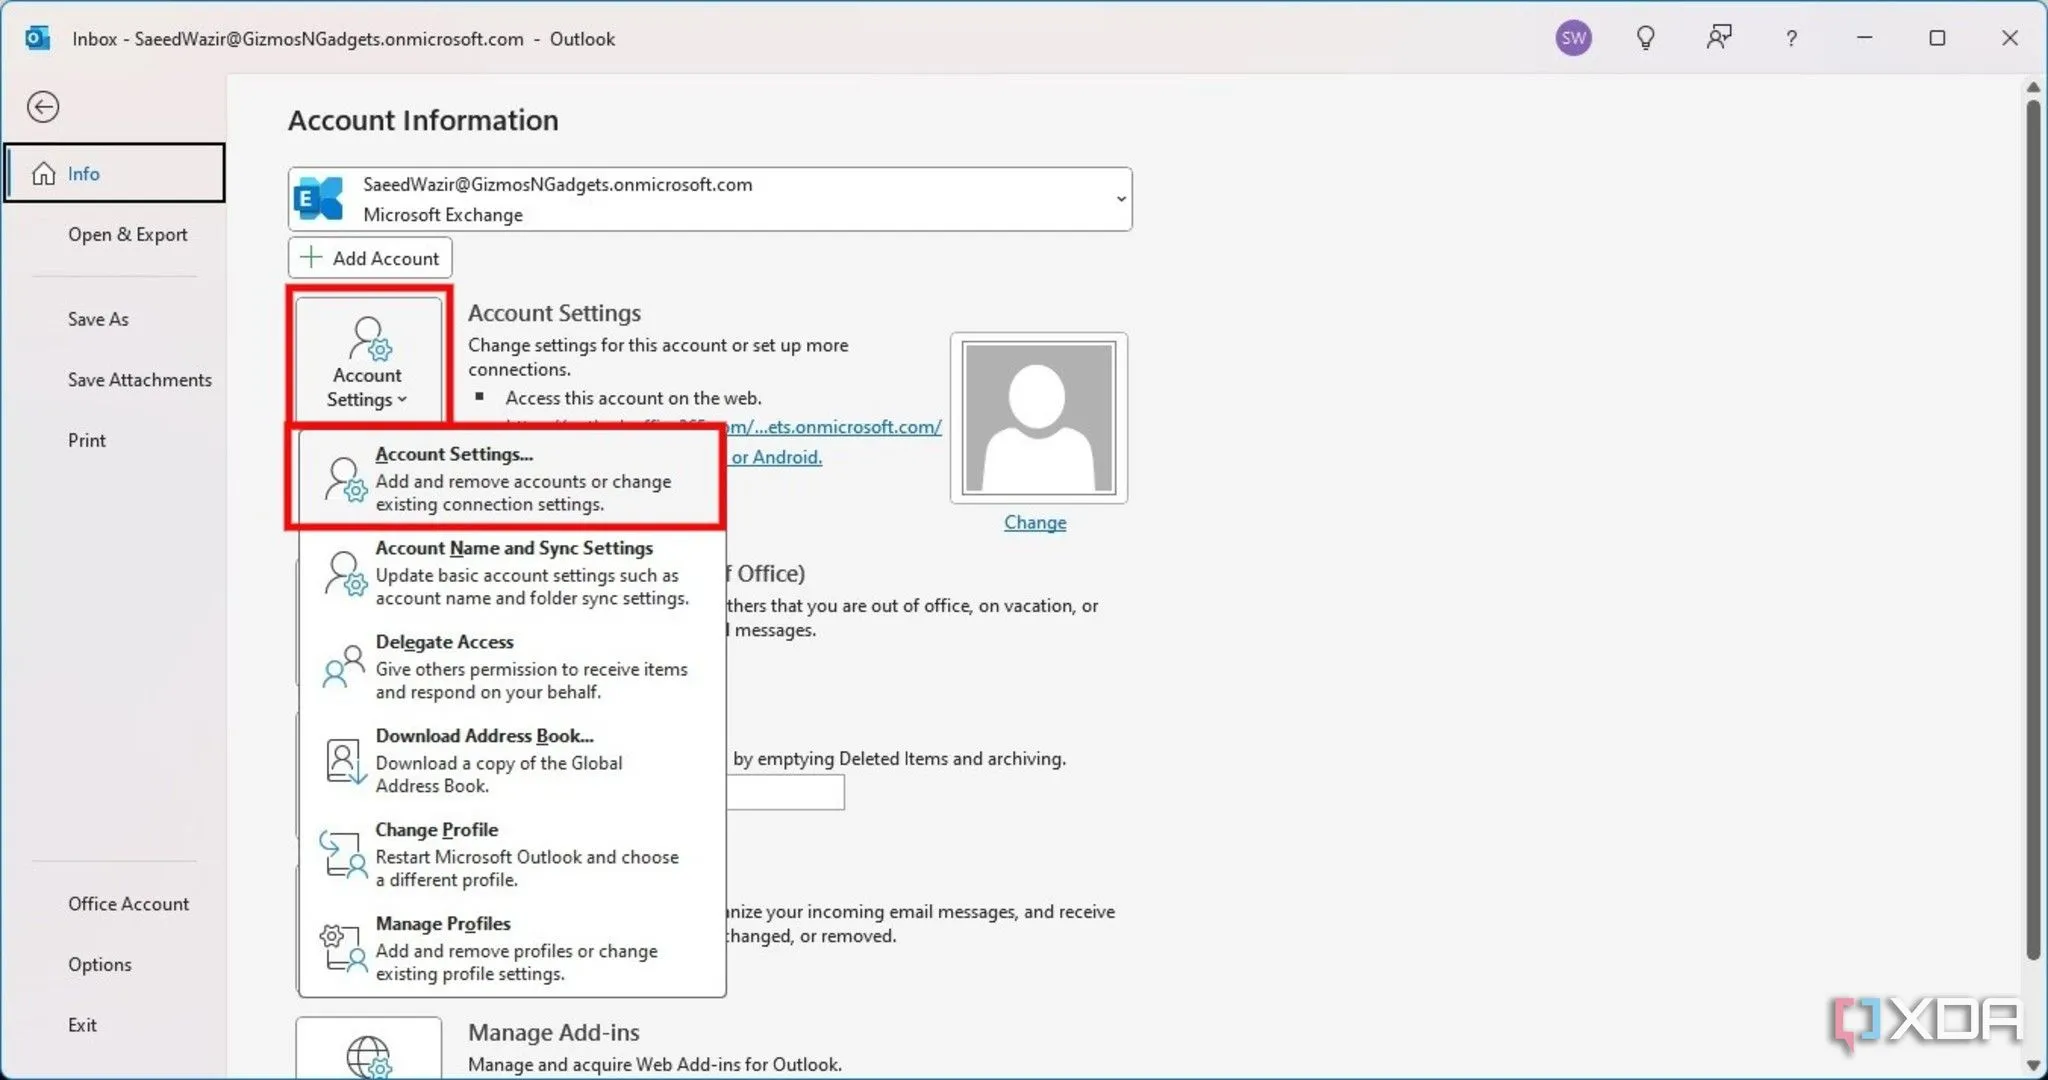
Task: Expand the account selection dropdown
Action: (x=1120, y=199)
